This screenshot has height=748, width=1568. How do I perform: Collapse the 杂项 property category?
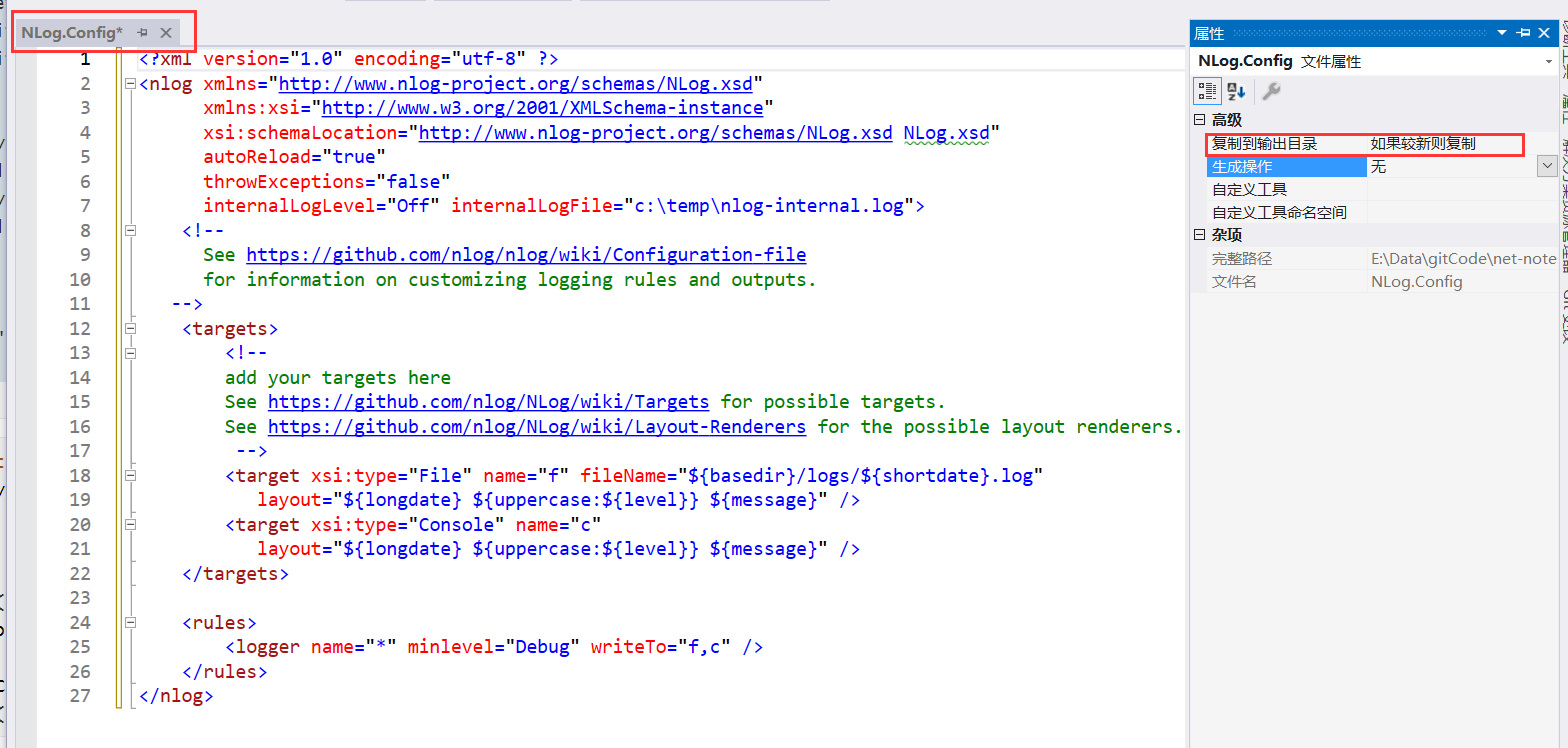point(1200,235)
